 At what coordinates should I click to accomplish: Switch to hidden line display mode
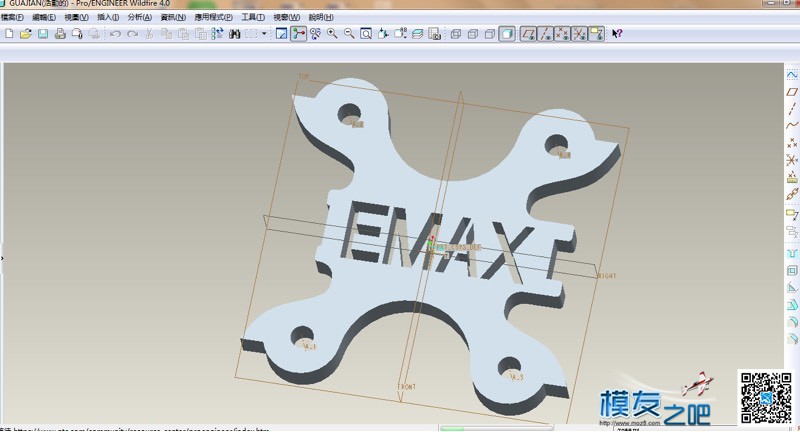[473, 34]
